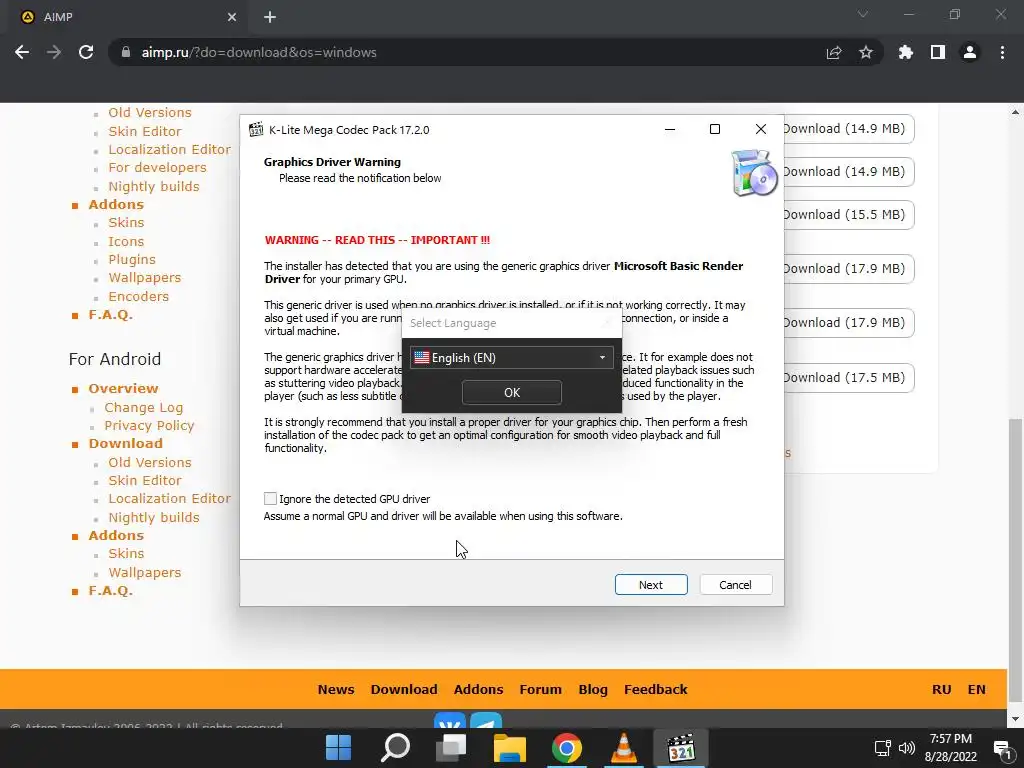
Task: Open Task View on taskbar
Action: (452, 748)
